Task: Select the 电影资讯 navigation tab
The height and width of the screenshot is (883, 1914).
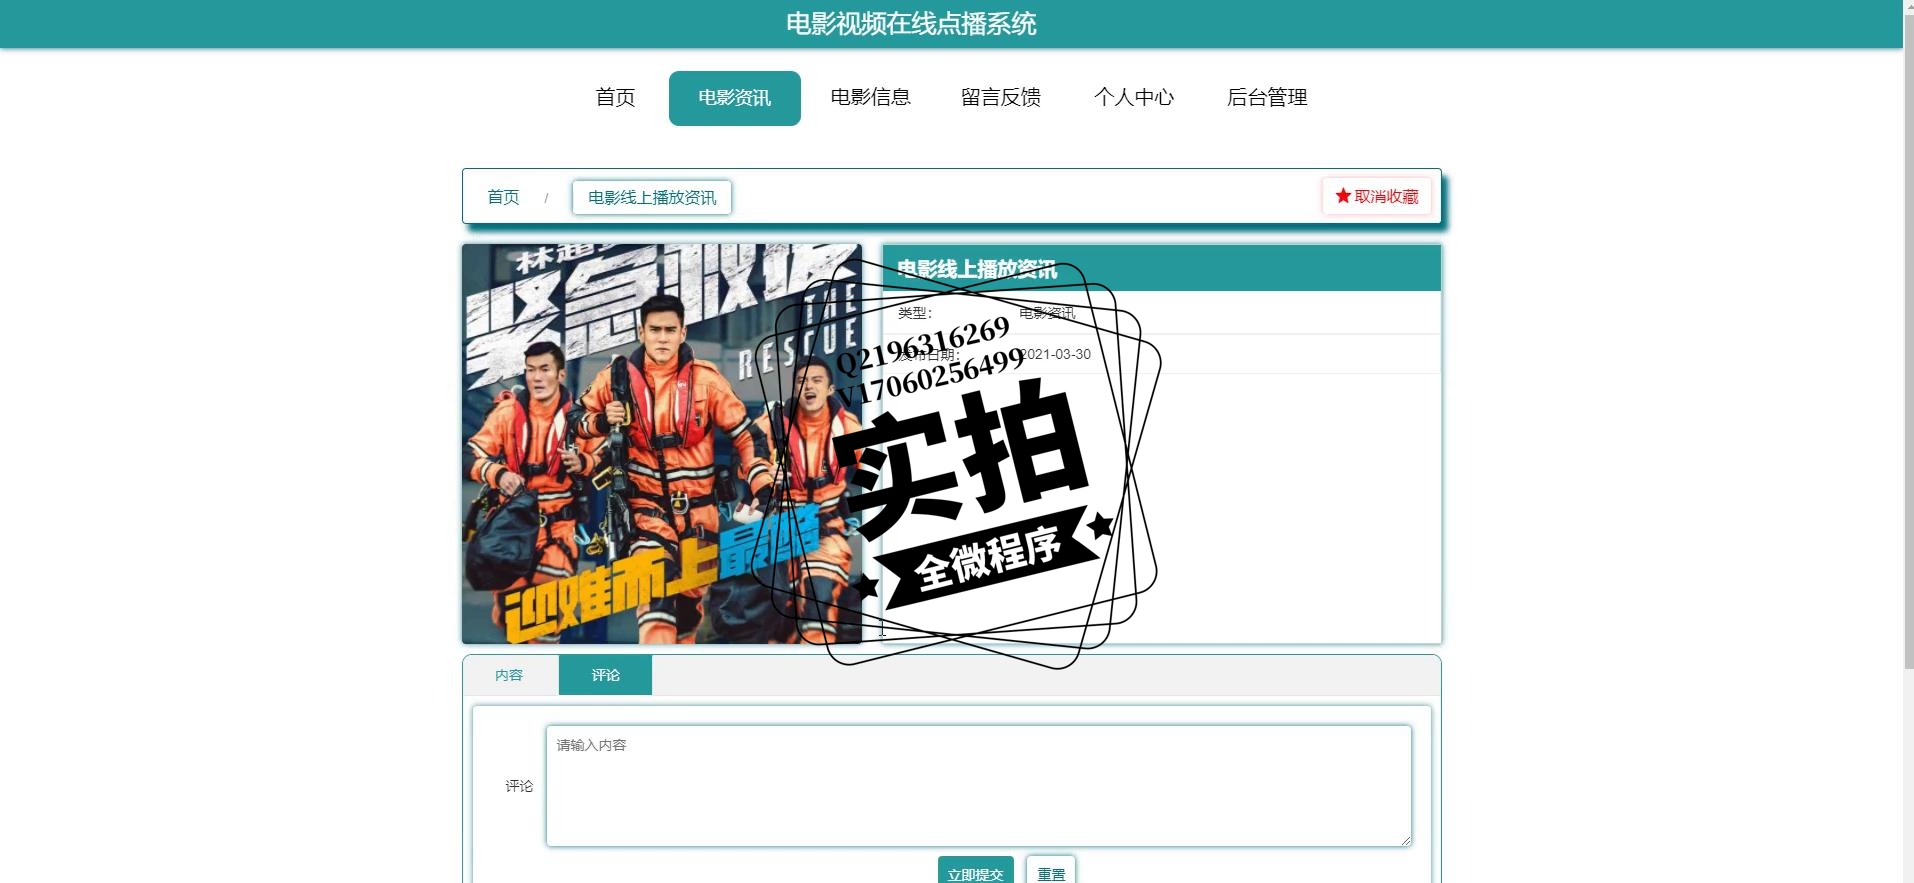Action: [734, 98]
